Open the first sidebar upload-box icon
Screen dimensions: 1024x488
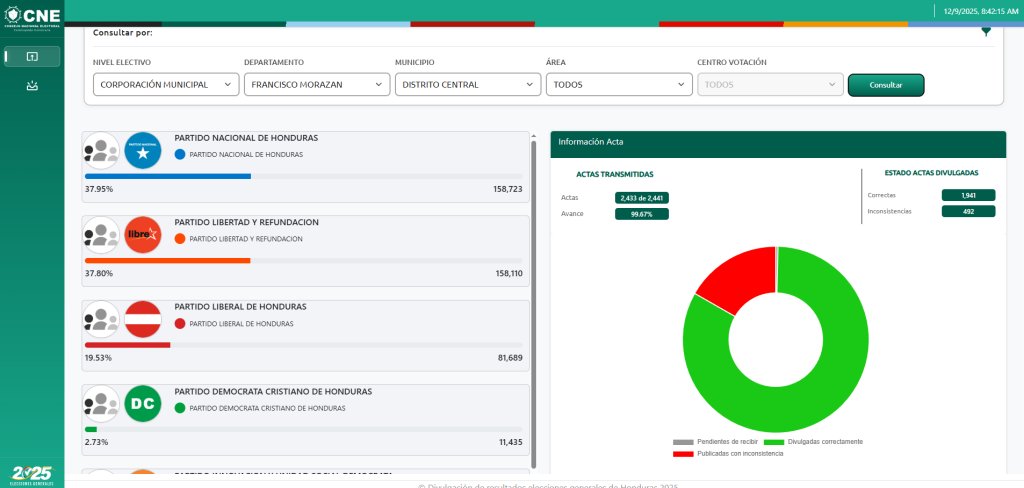[32, 56]
